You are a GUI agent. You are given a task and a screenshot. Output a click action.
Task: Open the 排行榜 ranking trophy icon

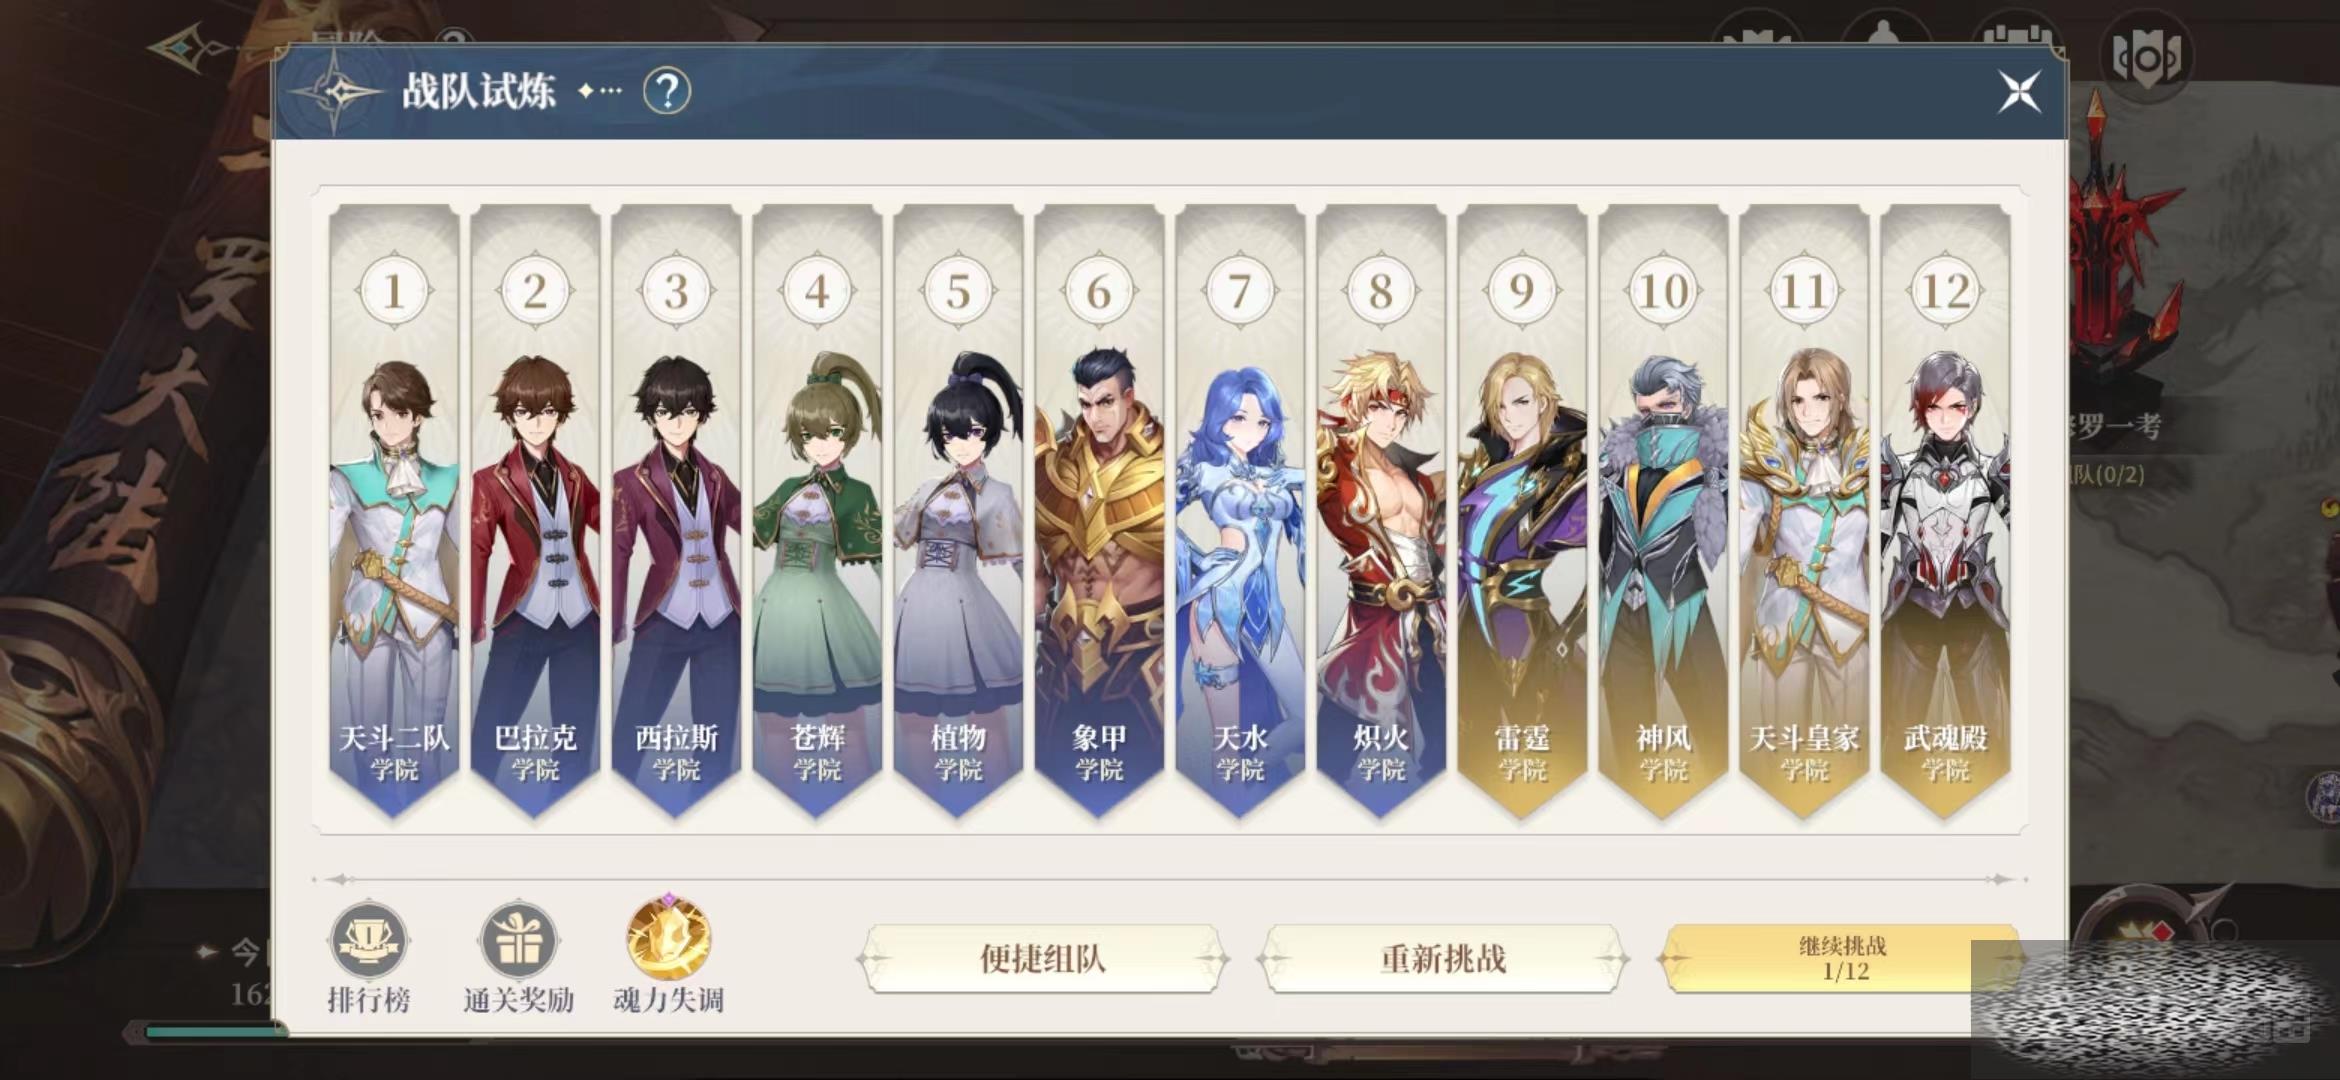point(368,941)
